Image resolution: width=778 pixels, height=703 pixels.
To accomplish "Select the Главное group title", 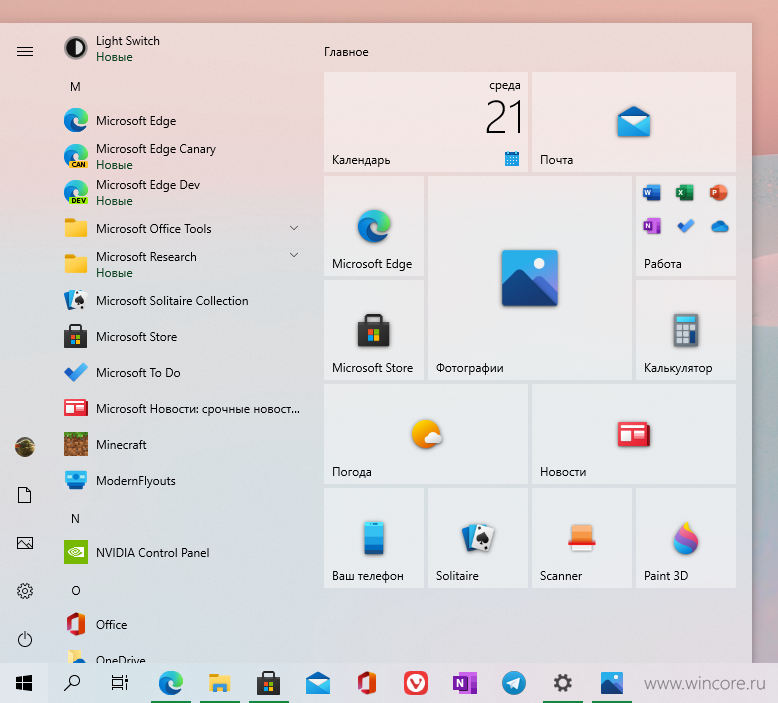I will (x=346, y=52).
